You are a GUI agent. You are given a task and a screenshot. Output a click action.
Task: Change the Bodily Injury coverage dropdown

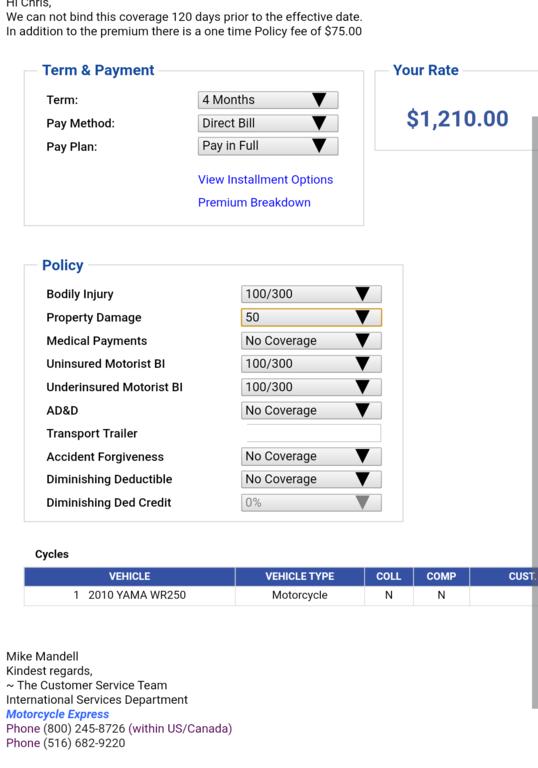tap(311, 294)
